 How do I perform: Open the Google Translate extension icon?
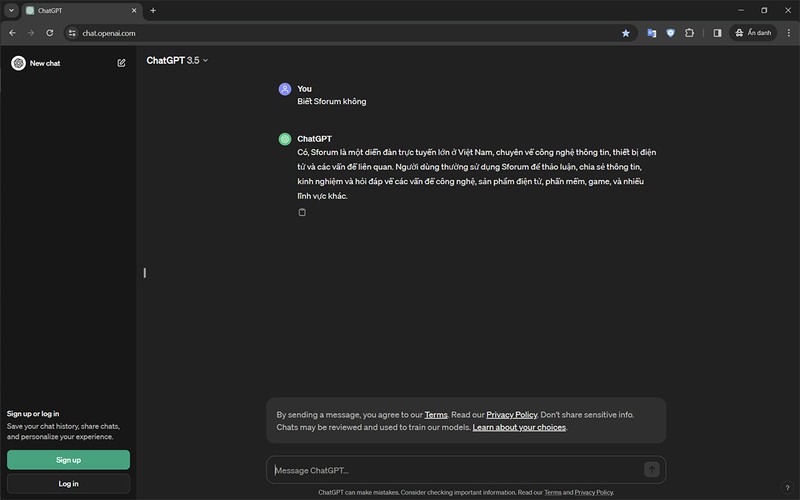[x=652, y=33]
